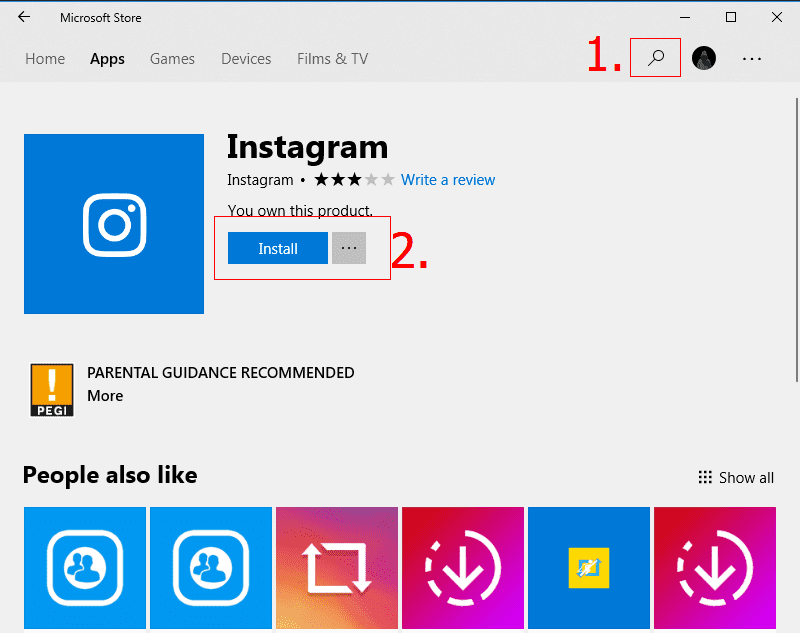The height and width of the screenshot is (633, 800).
Task: Maximize the Microsoft Store window
Action: (x=731, y=17)
